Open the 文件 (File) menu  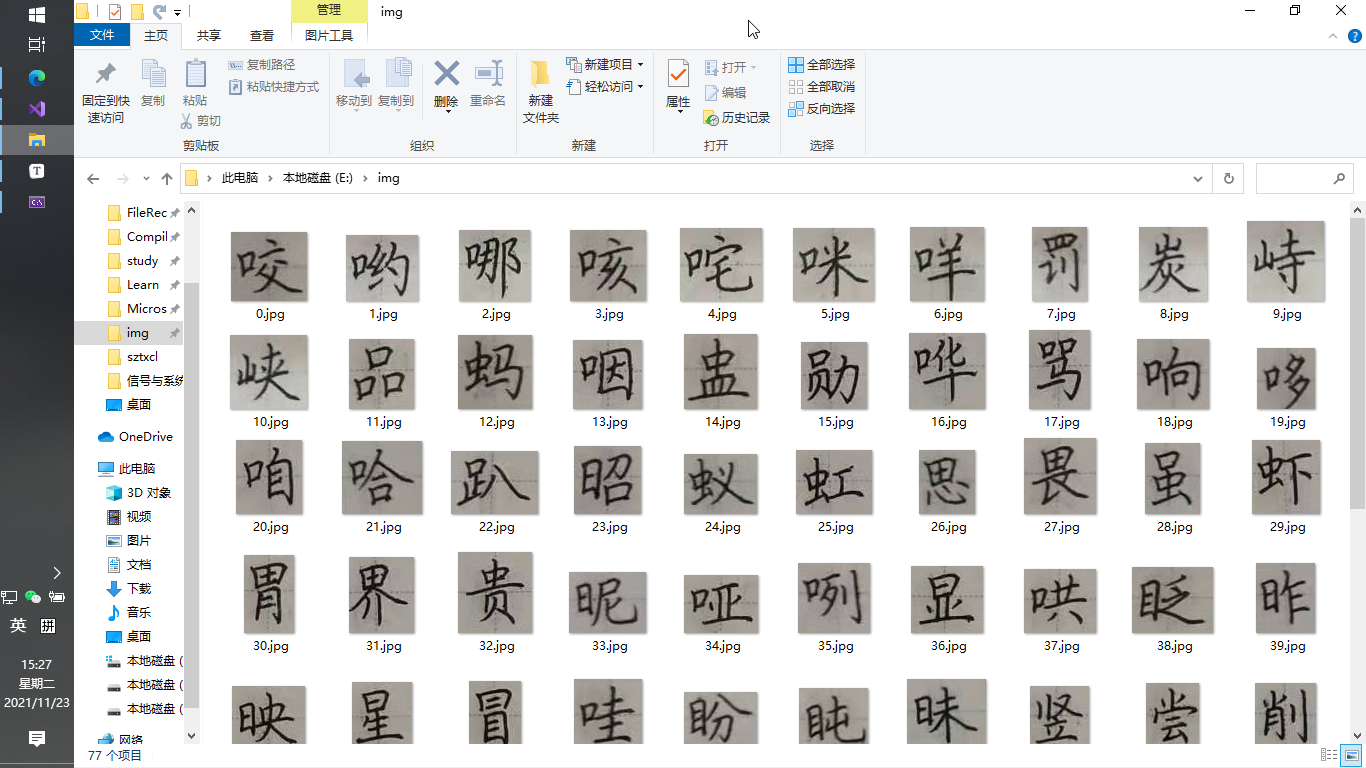(x=101, y=33)
